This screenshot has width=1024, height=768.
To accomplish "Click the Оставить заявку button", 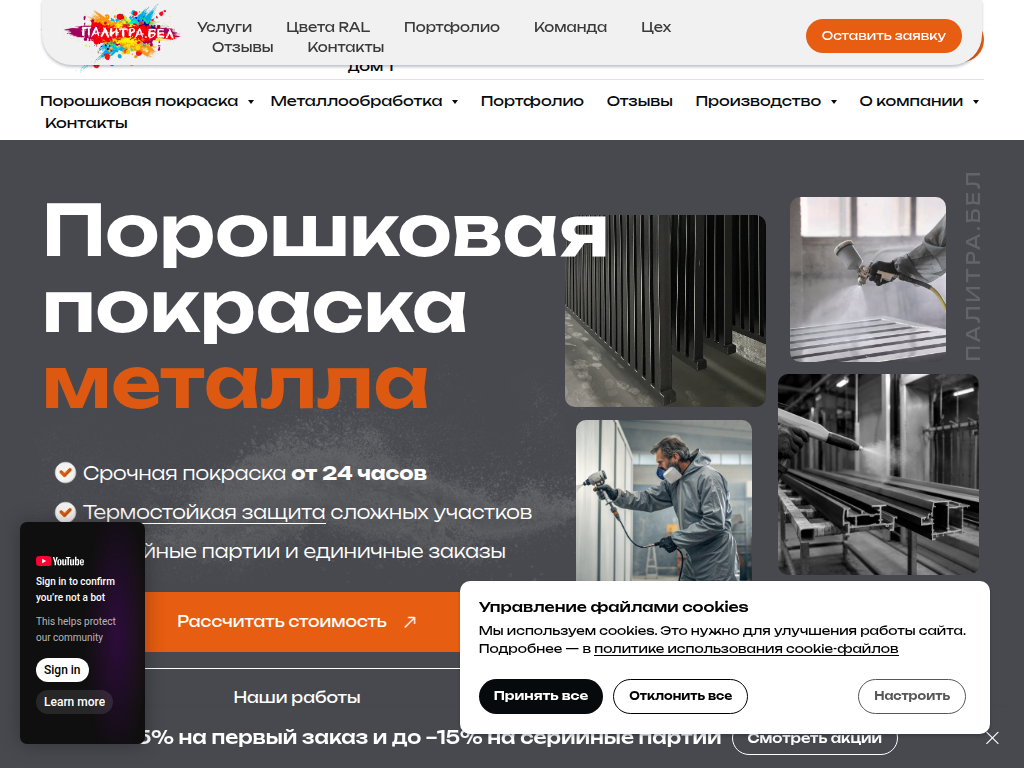I will [883, 36].
